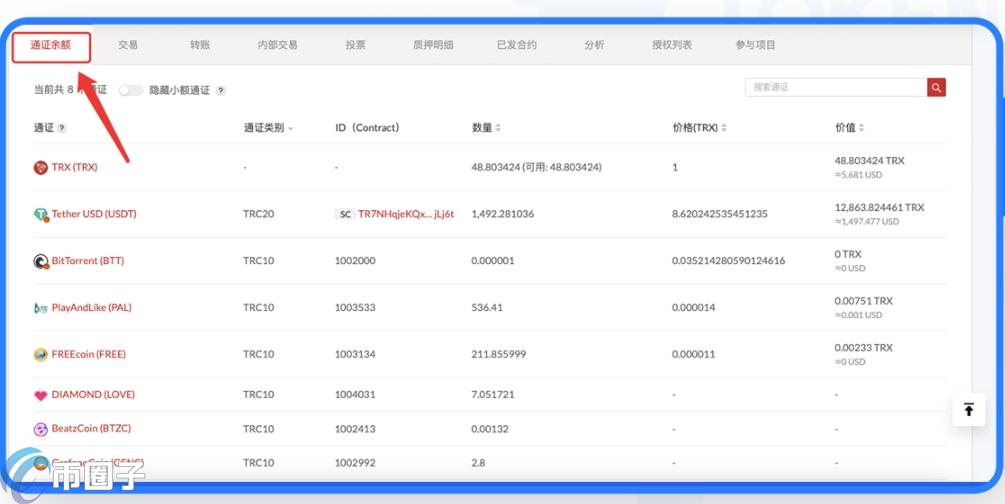The width and height of the screenshot is (1005, 504).
Task: Open the 质押明细 tab
Action: tap(433, 45)
